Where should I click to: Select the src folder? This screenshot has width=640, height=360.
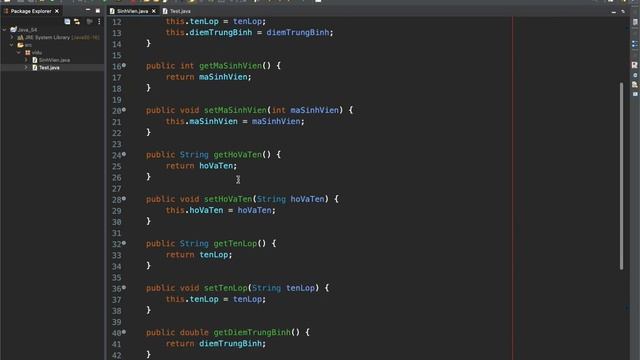24,45
